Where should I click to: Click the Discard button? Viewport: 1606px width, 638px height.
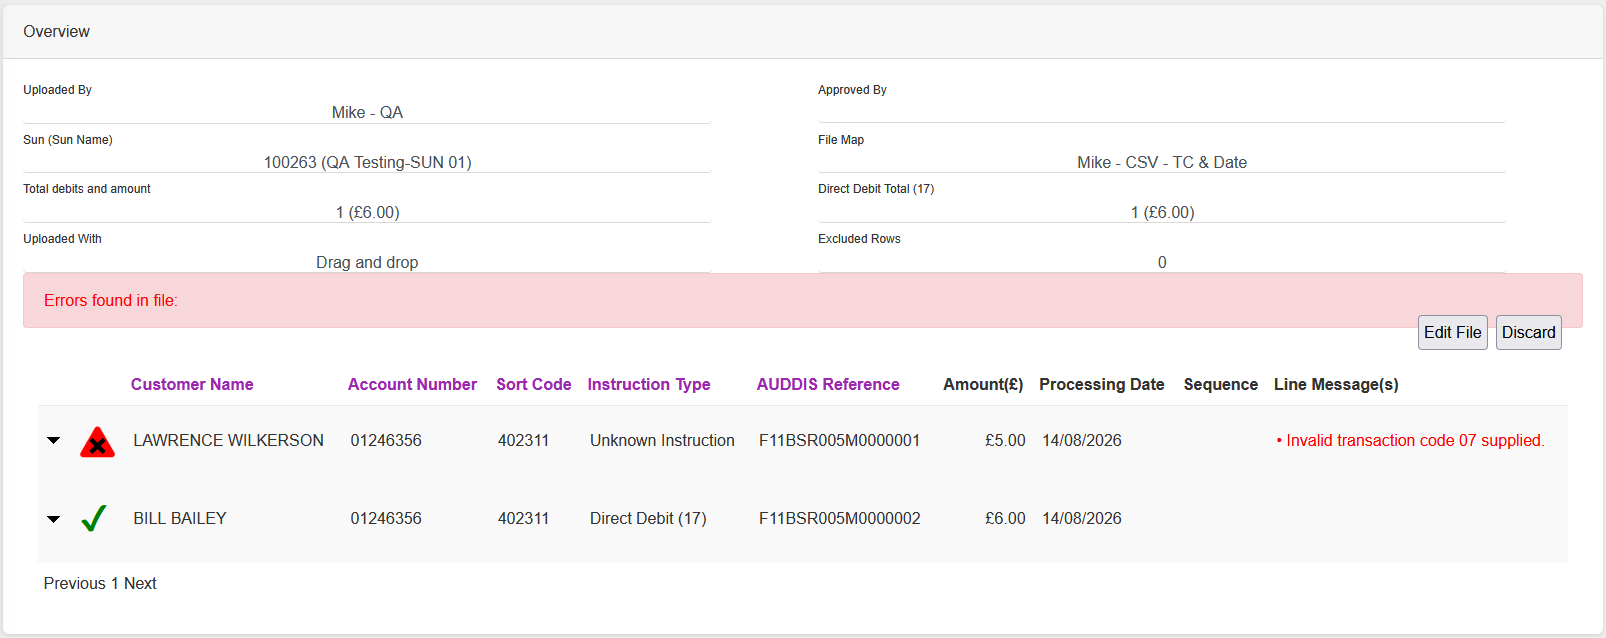coord(1529,333)
